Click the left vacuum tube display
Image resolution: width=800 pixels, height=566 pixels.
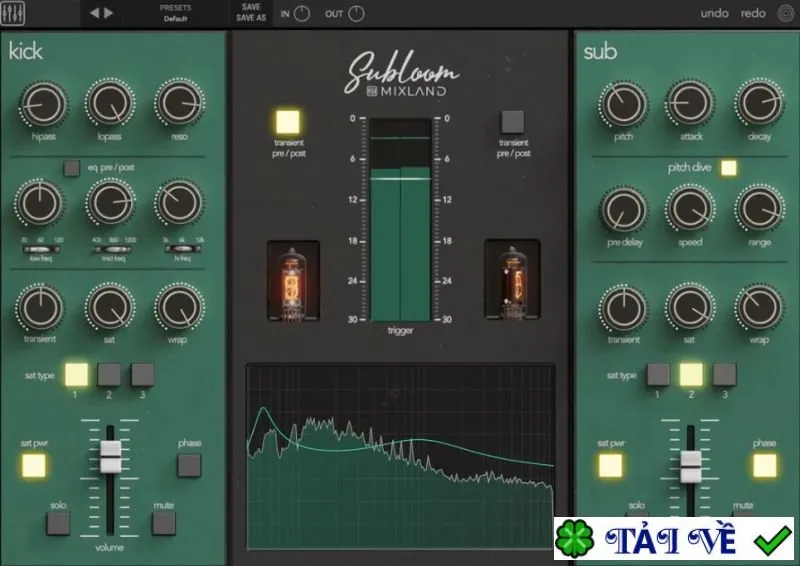pyautogui.click(x=293, y=281)
